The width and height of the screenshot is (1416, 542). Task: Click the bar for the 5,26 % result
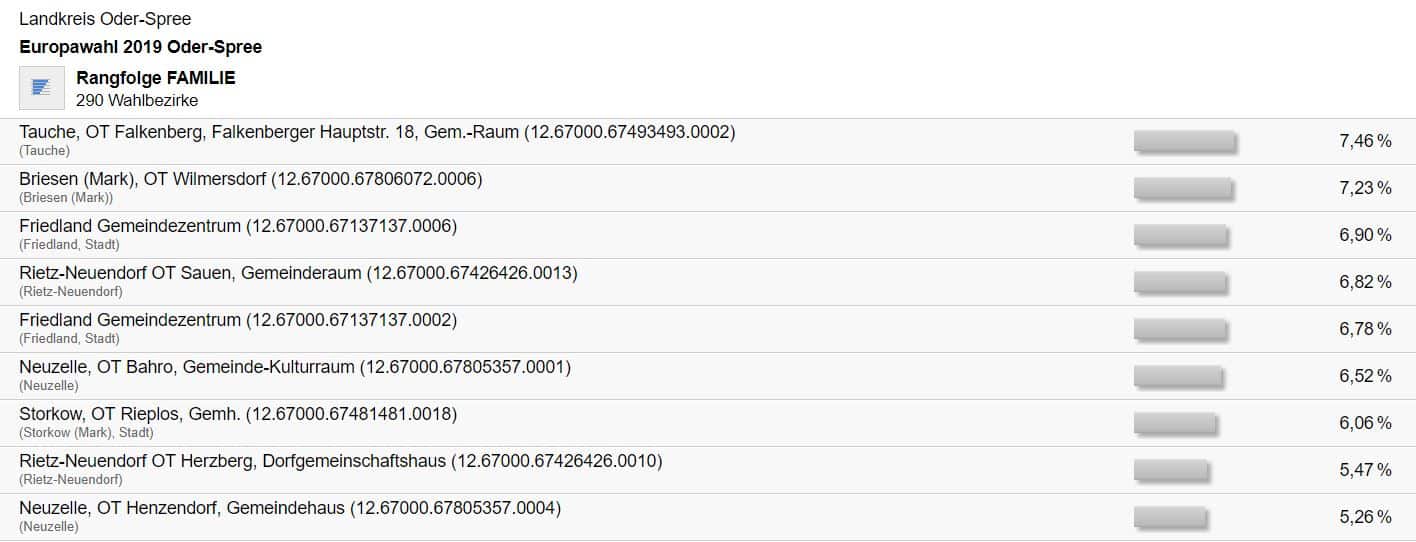[x=1170, y=518]
